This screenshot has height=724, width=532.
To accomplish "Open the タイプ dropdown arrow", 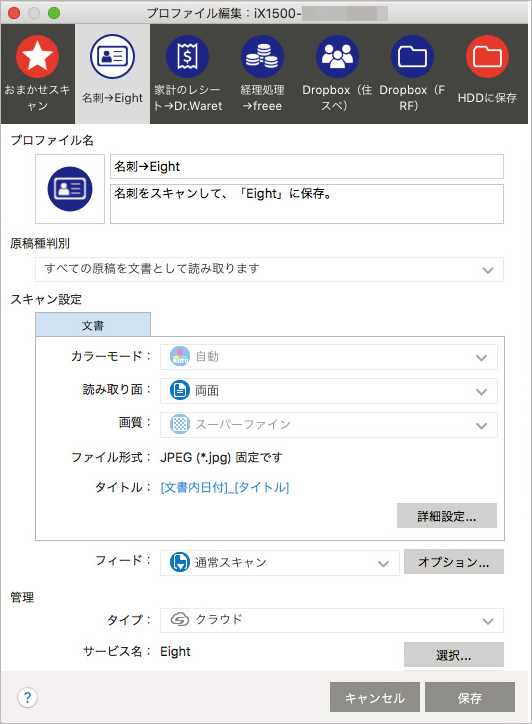I will coord(488,621).
